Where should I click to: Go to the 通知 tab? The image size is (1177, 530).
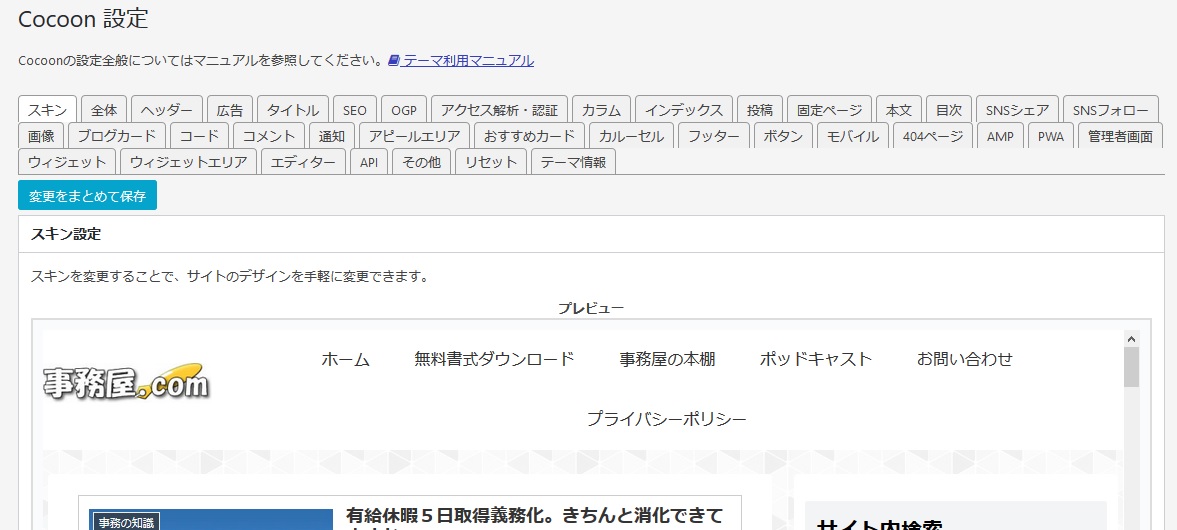(332, 136)
